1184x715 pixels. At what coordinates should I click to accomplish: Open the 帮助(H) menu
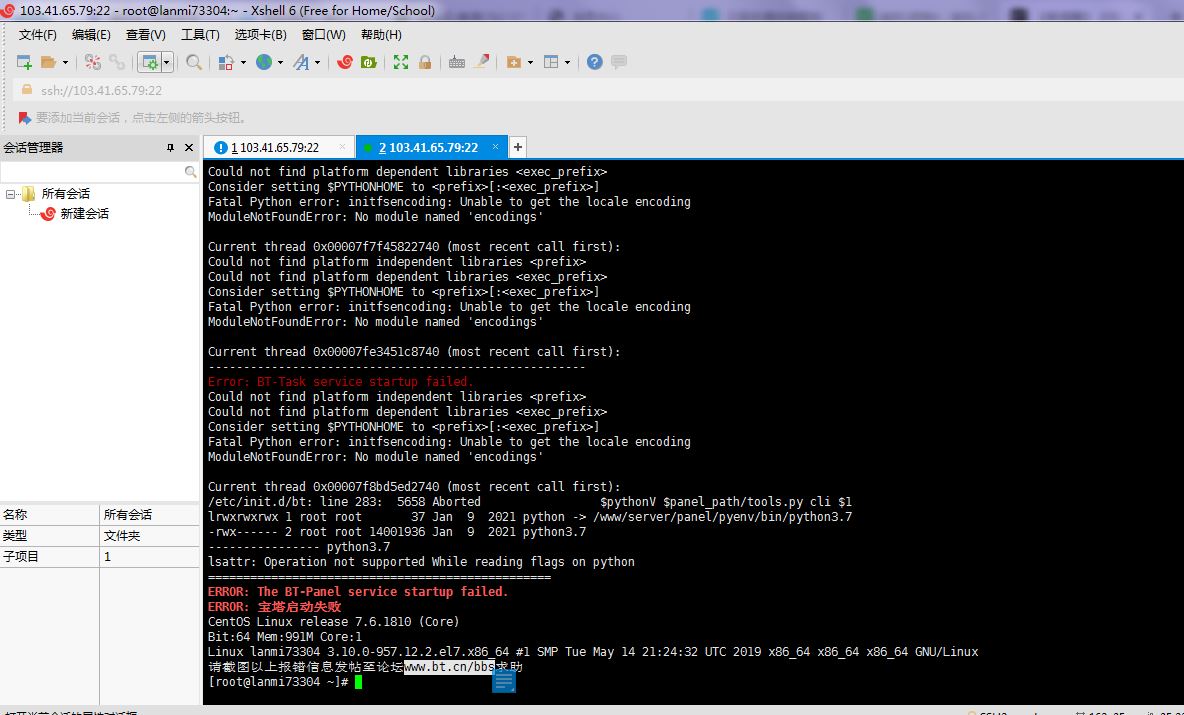tap(381, 35)
